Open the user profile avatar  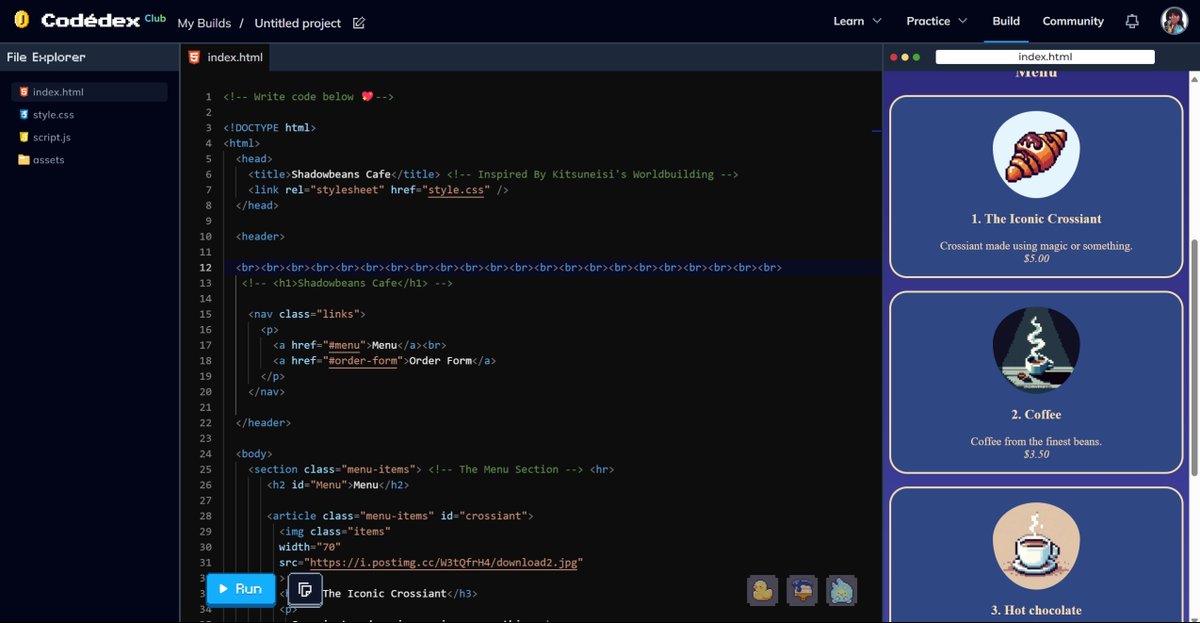1174,21
